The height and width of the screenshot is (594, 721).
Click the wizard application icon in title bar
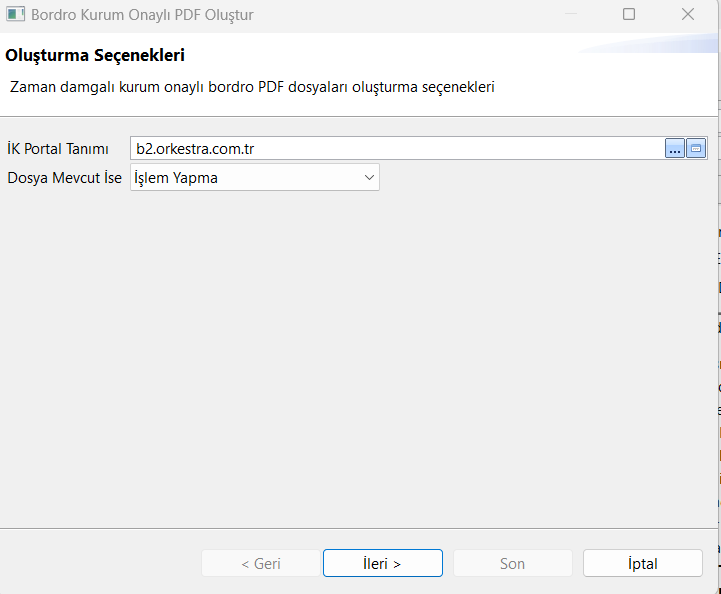point(15,15)
